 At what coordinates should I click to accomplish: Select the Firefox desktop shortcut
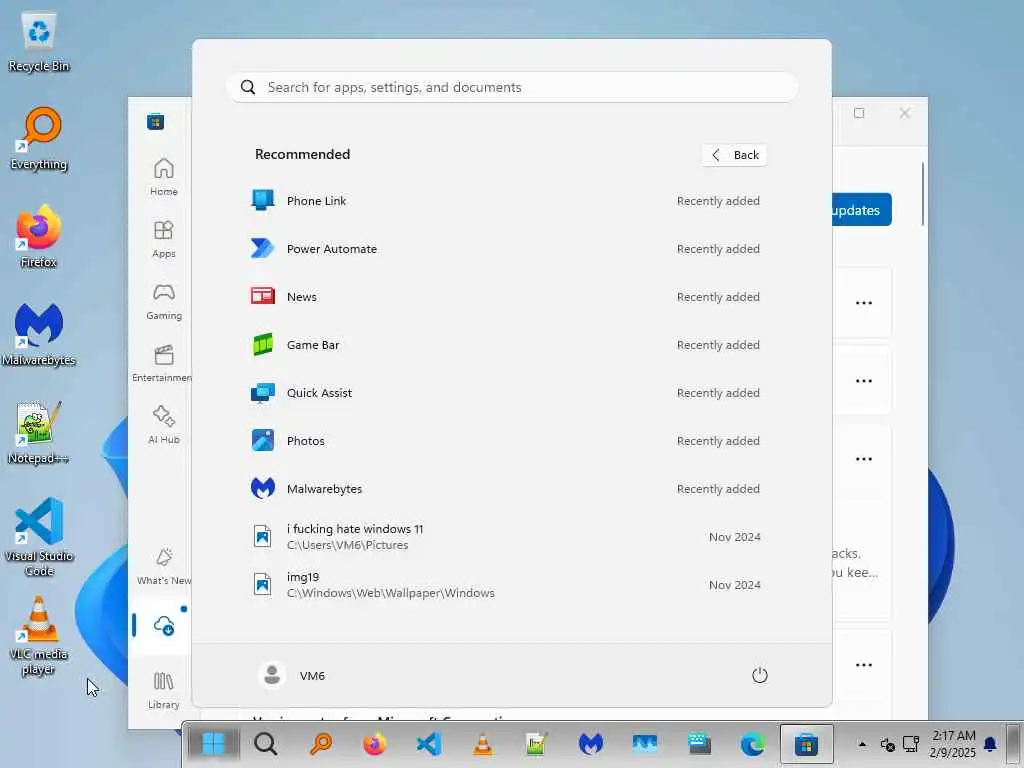click(x=39, y=237)
